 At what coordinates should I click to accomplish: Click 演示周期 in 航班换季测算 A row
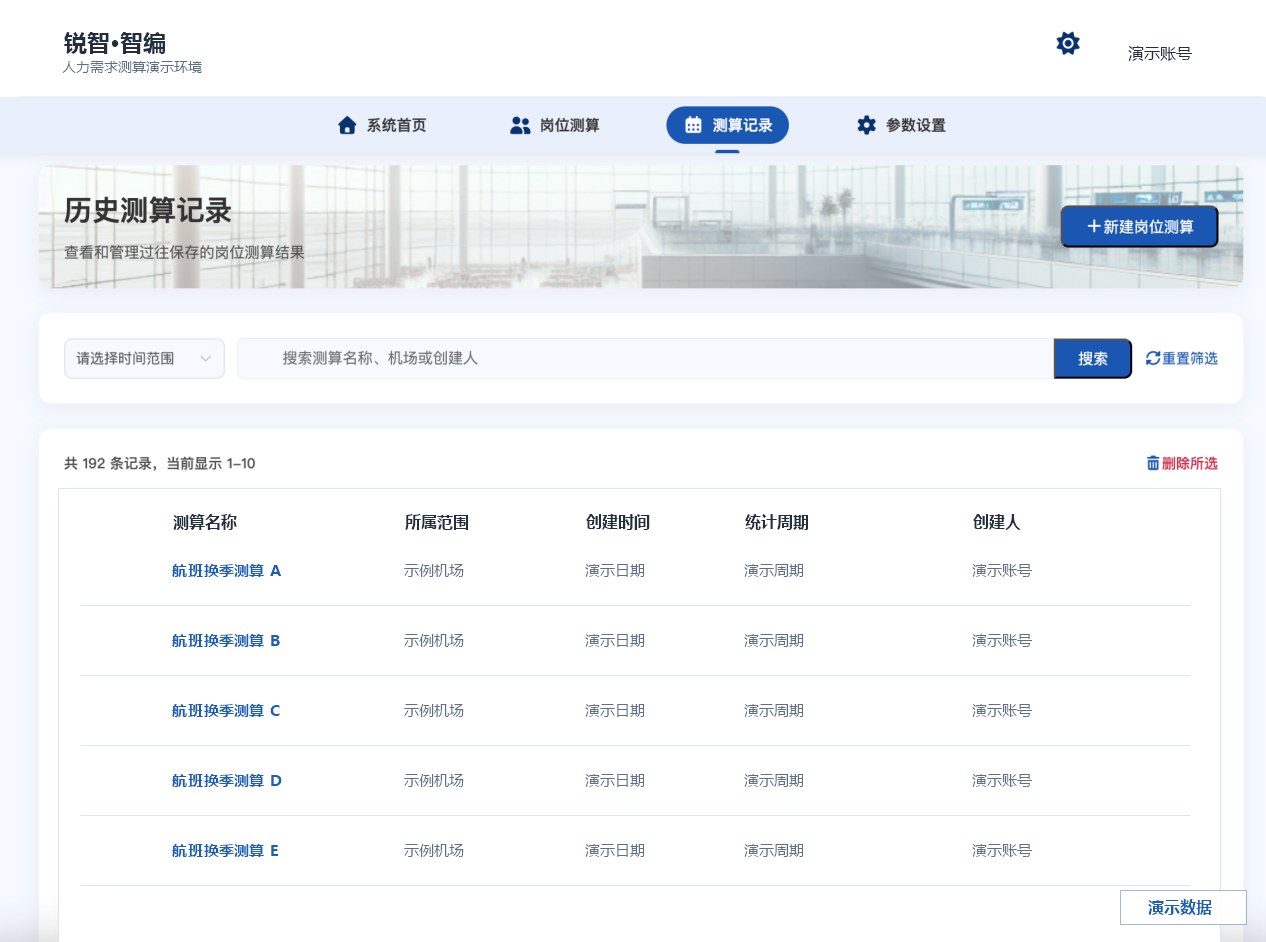(x=774, y=570)
